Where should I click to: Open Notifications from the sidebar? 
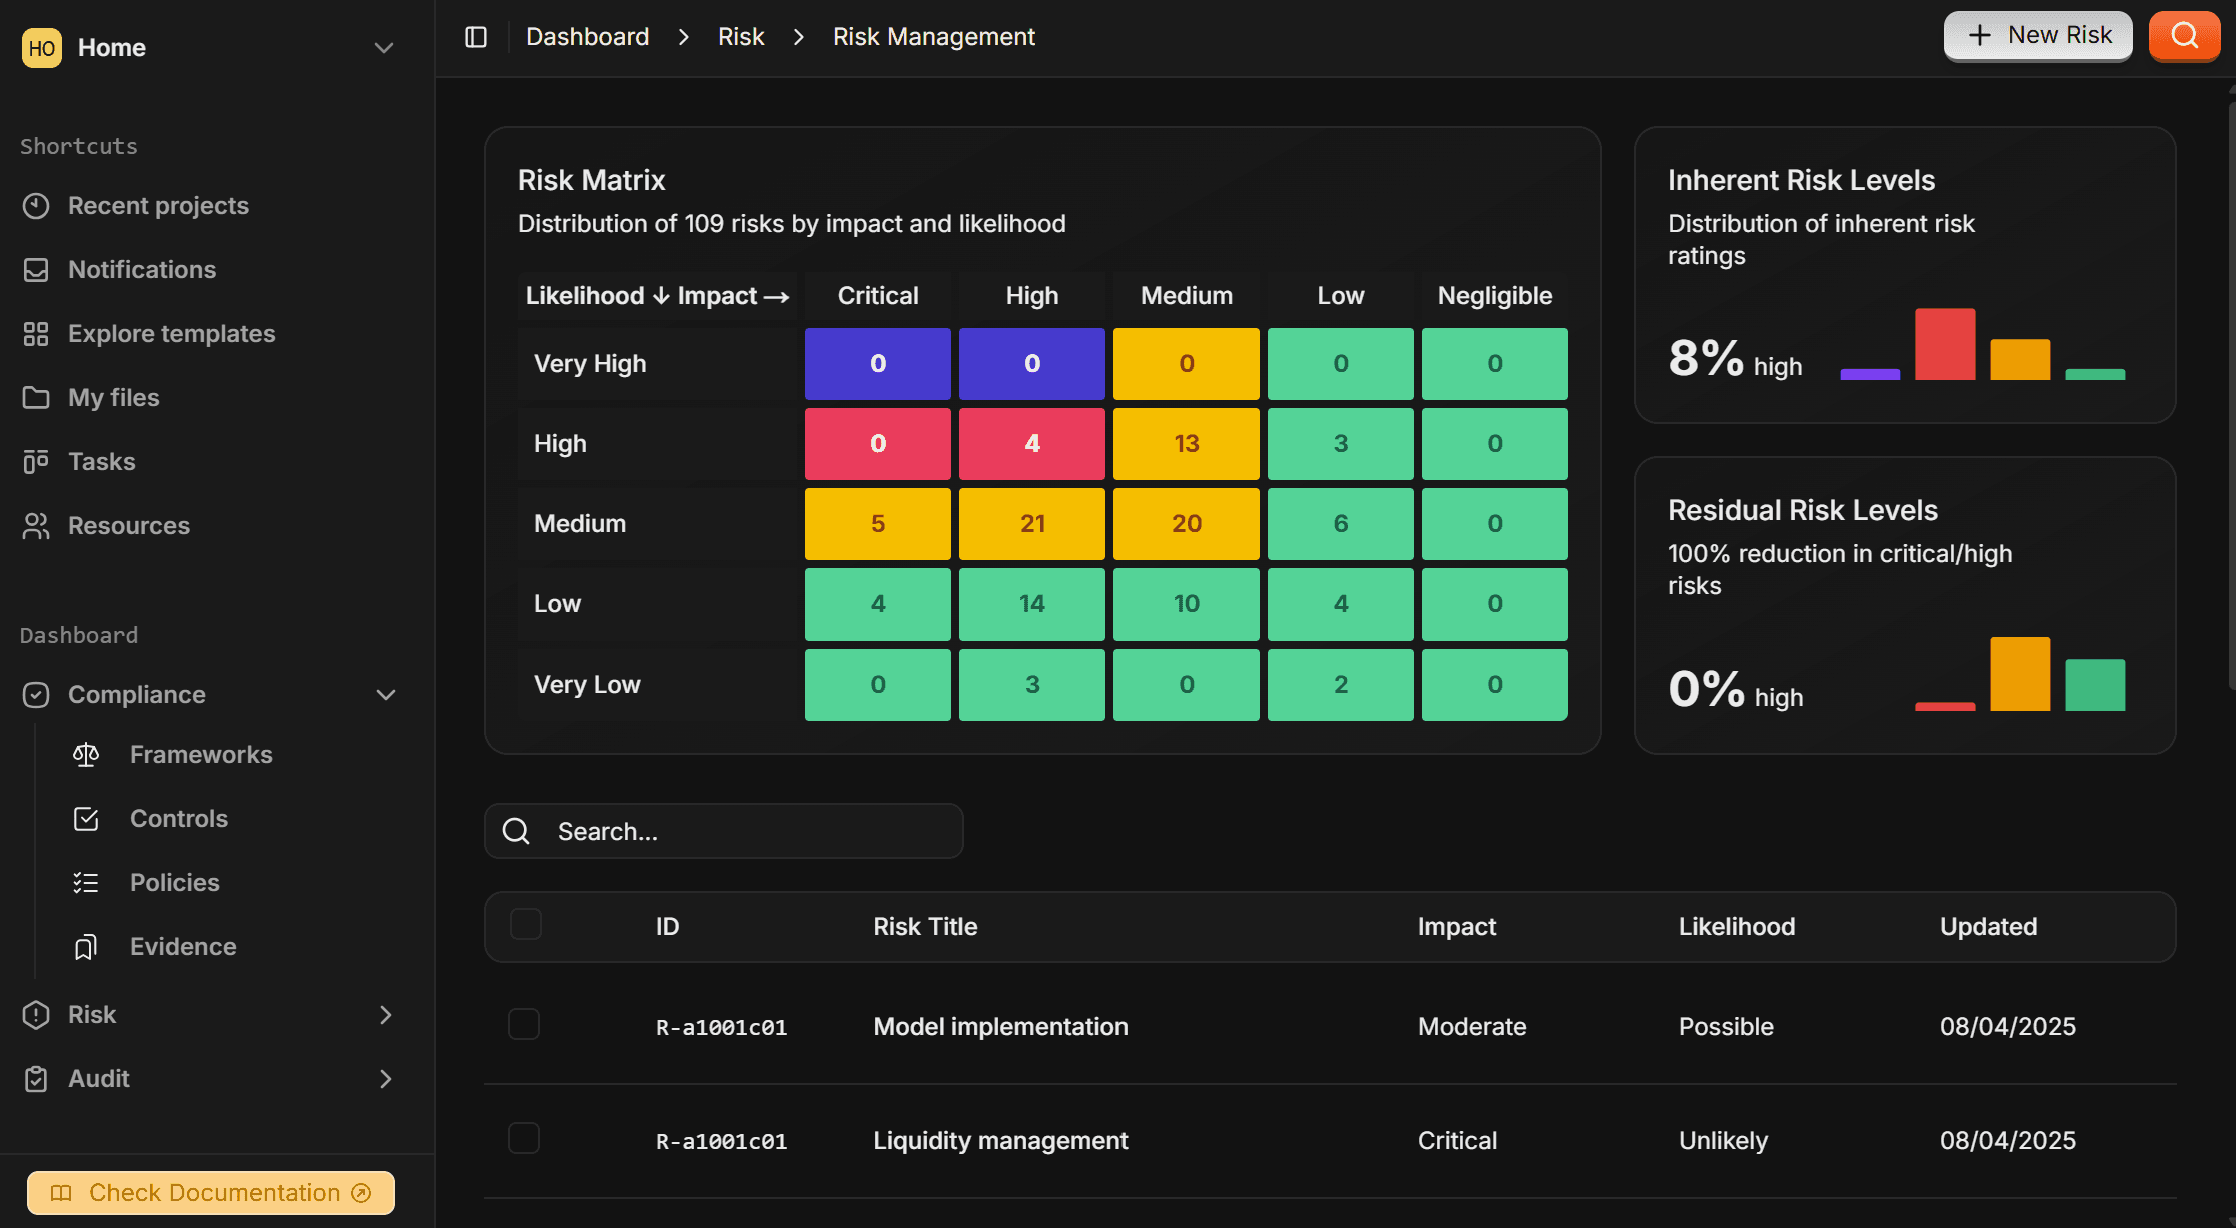click(141, 269)
